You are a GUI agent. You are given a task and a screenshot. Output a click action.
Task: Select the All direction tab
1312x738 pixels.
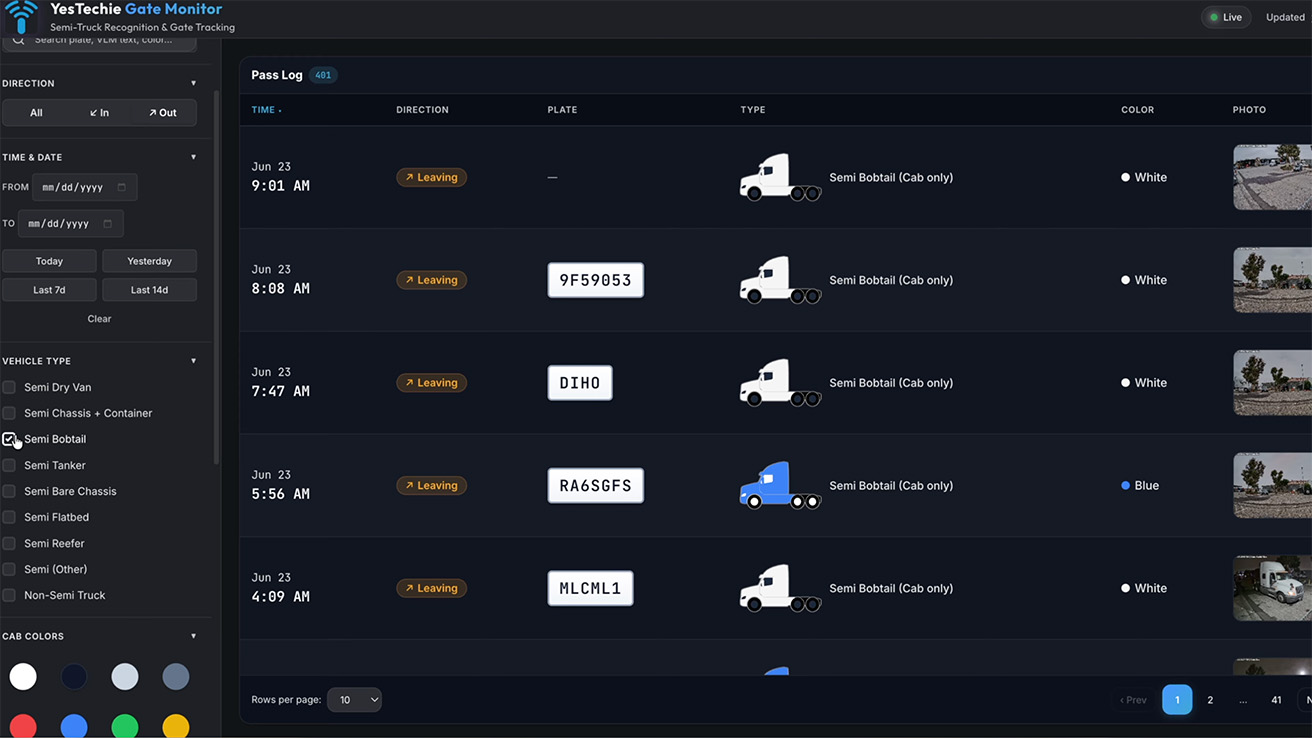[36, 113]
